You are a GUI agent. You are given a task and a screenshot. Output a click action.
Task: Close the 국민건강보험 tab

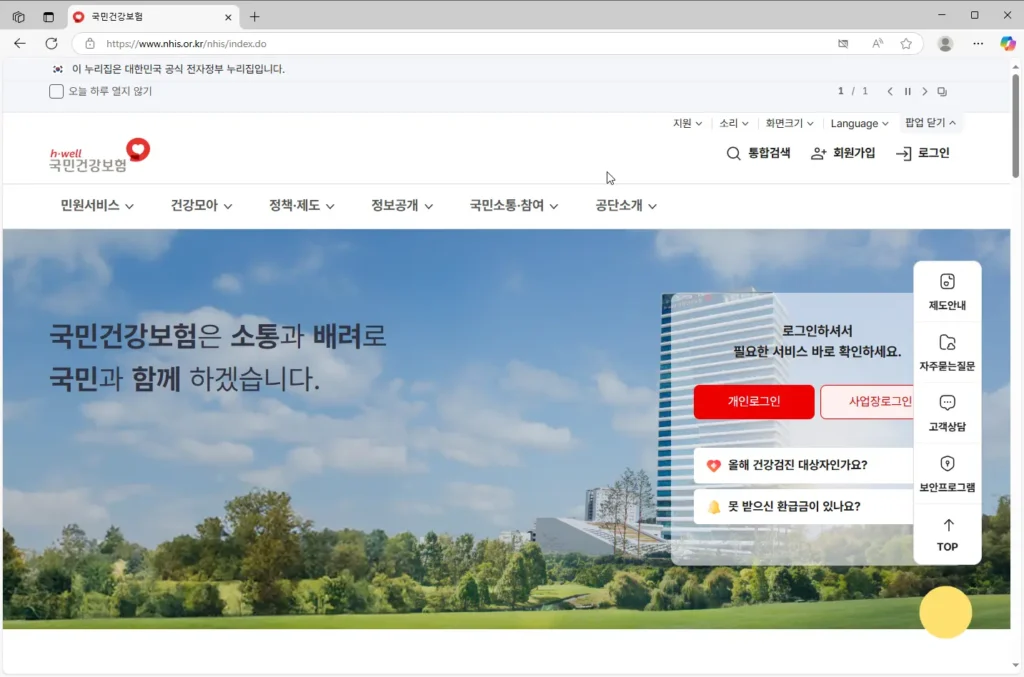[x=228, y=17]
